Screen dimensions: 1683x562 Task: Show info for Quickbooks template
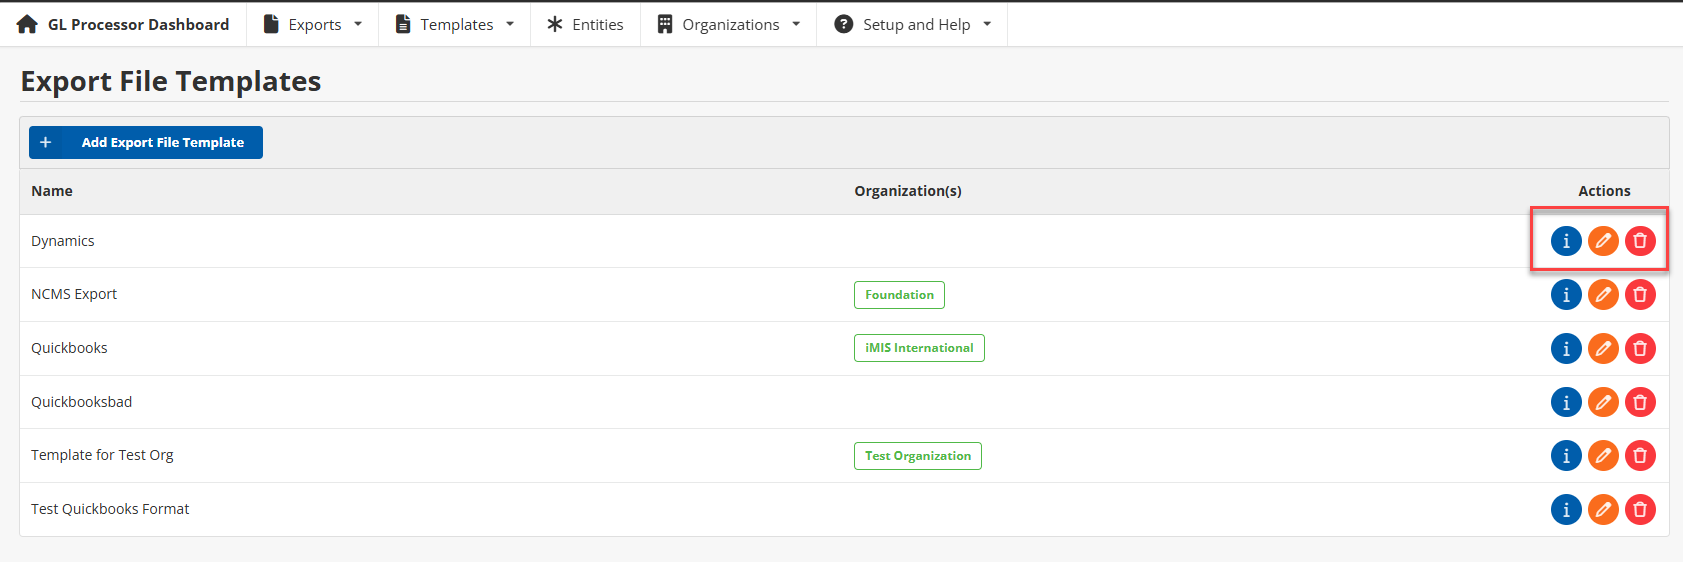1566,349
